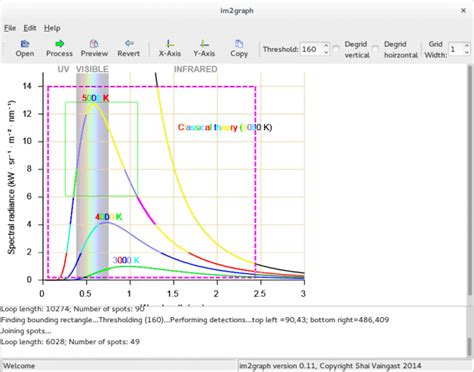Screen dimensions: 474x372
Task: Open the File menu
Action: [10, 28]
